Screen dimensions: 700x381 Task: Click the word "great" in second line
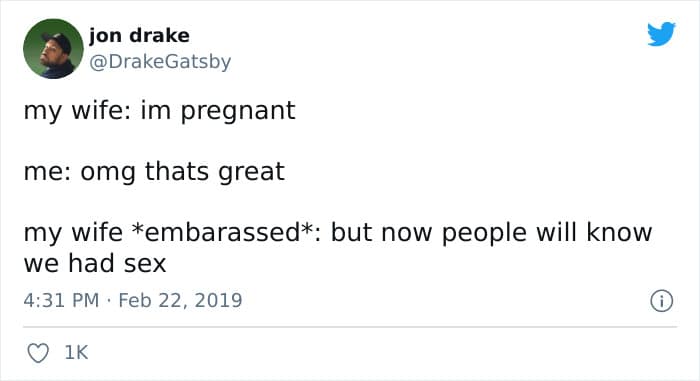(x=251, y=173)
